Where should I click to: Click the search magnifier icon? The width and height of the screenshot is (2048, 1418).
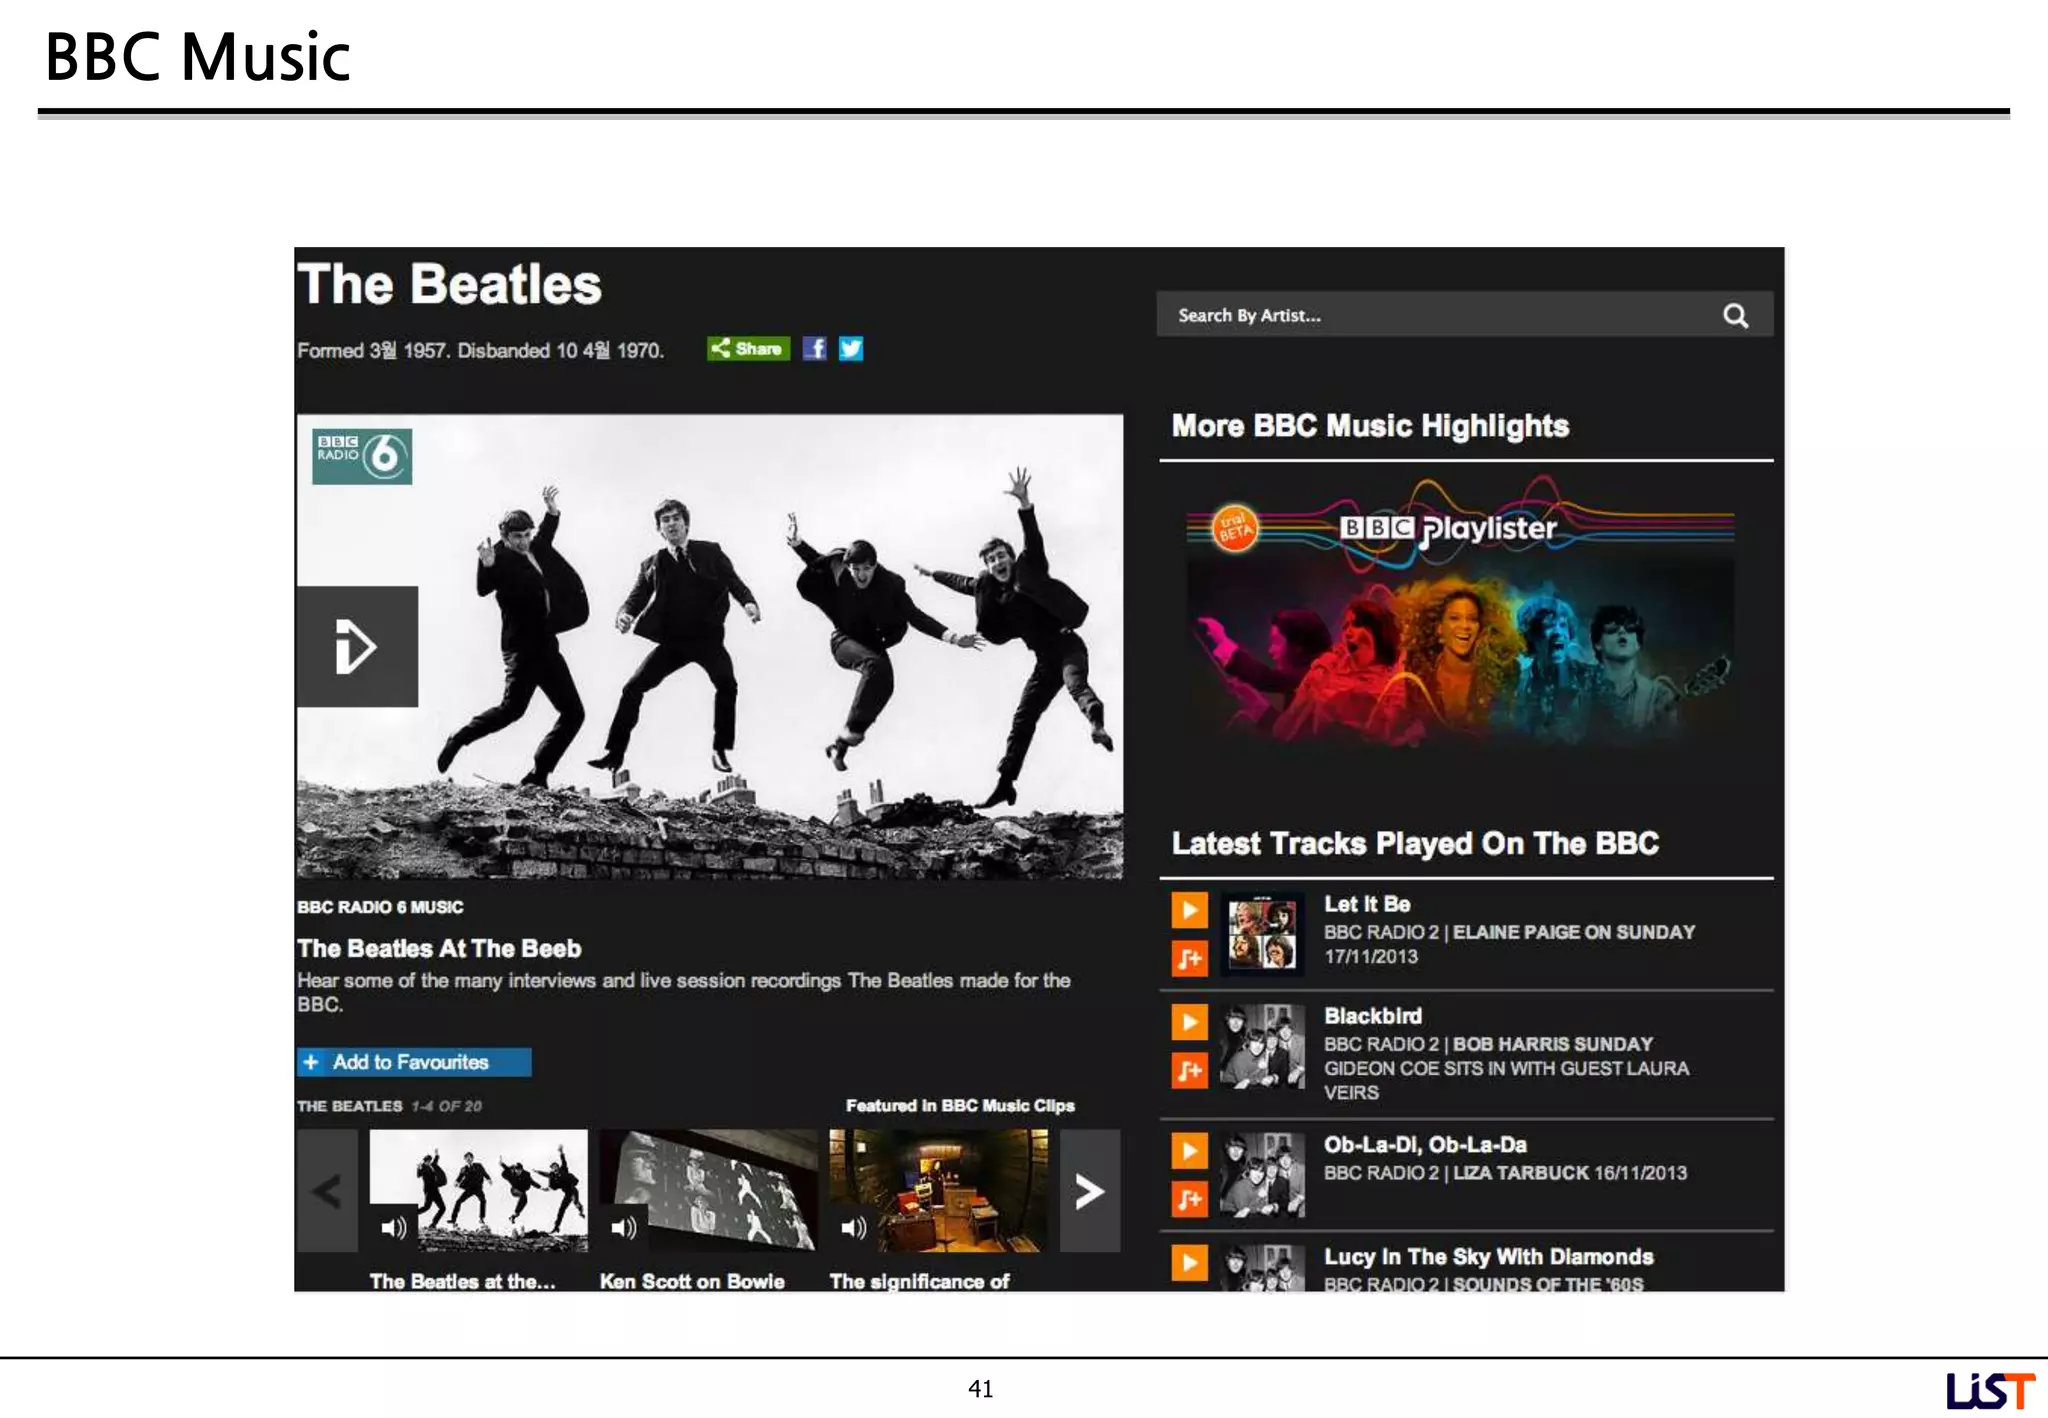click(x=1735, y=316)
